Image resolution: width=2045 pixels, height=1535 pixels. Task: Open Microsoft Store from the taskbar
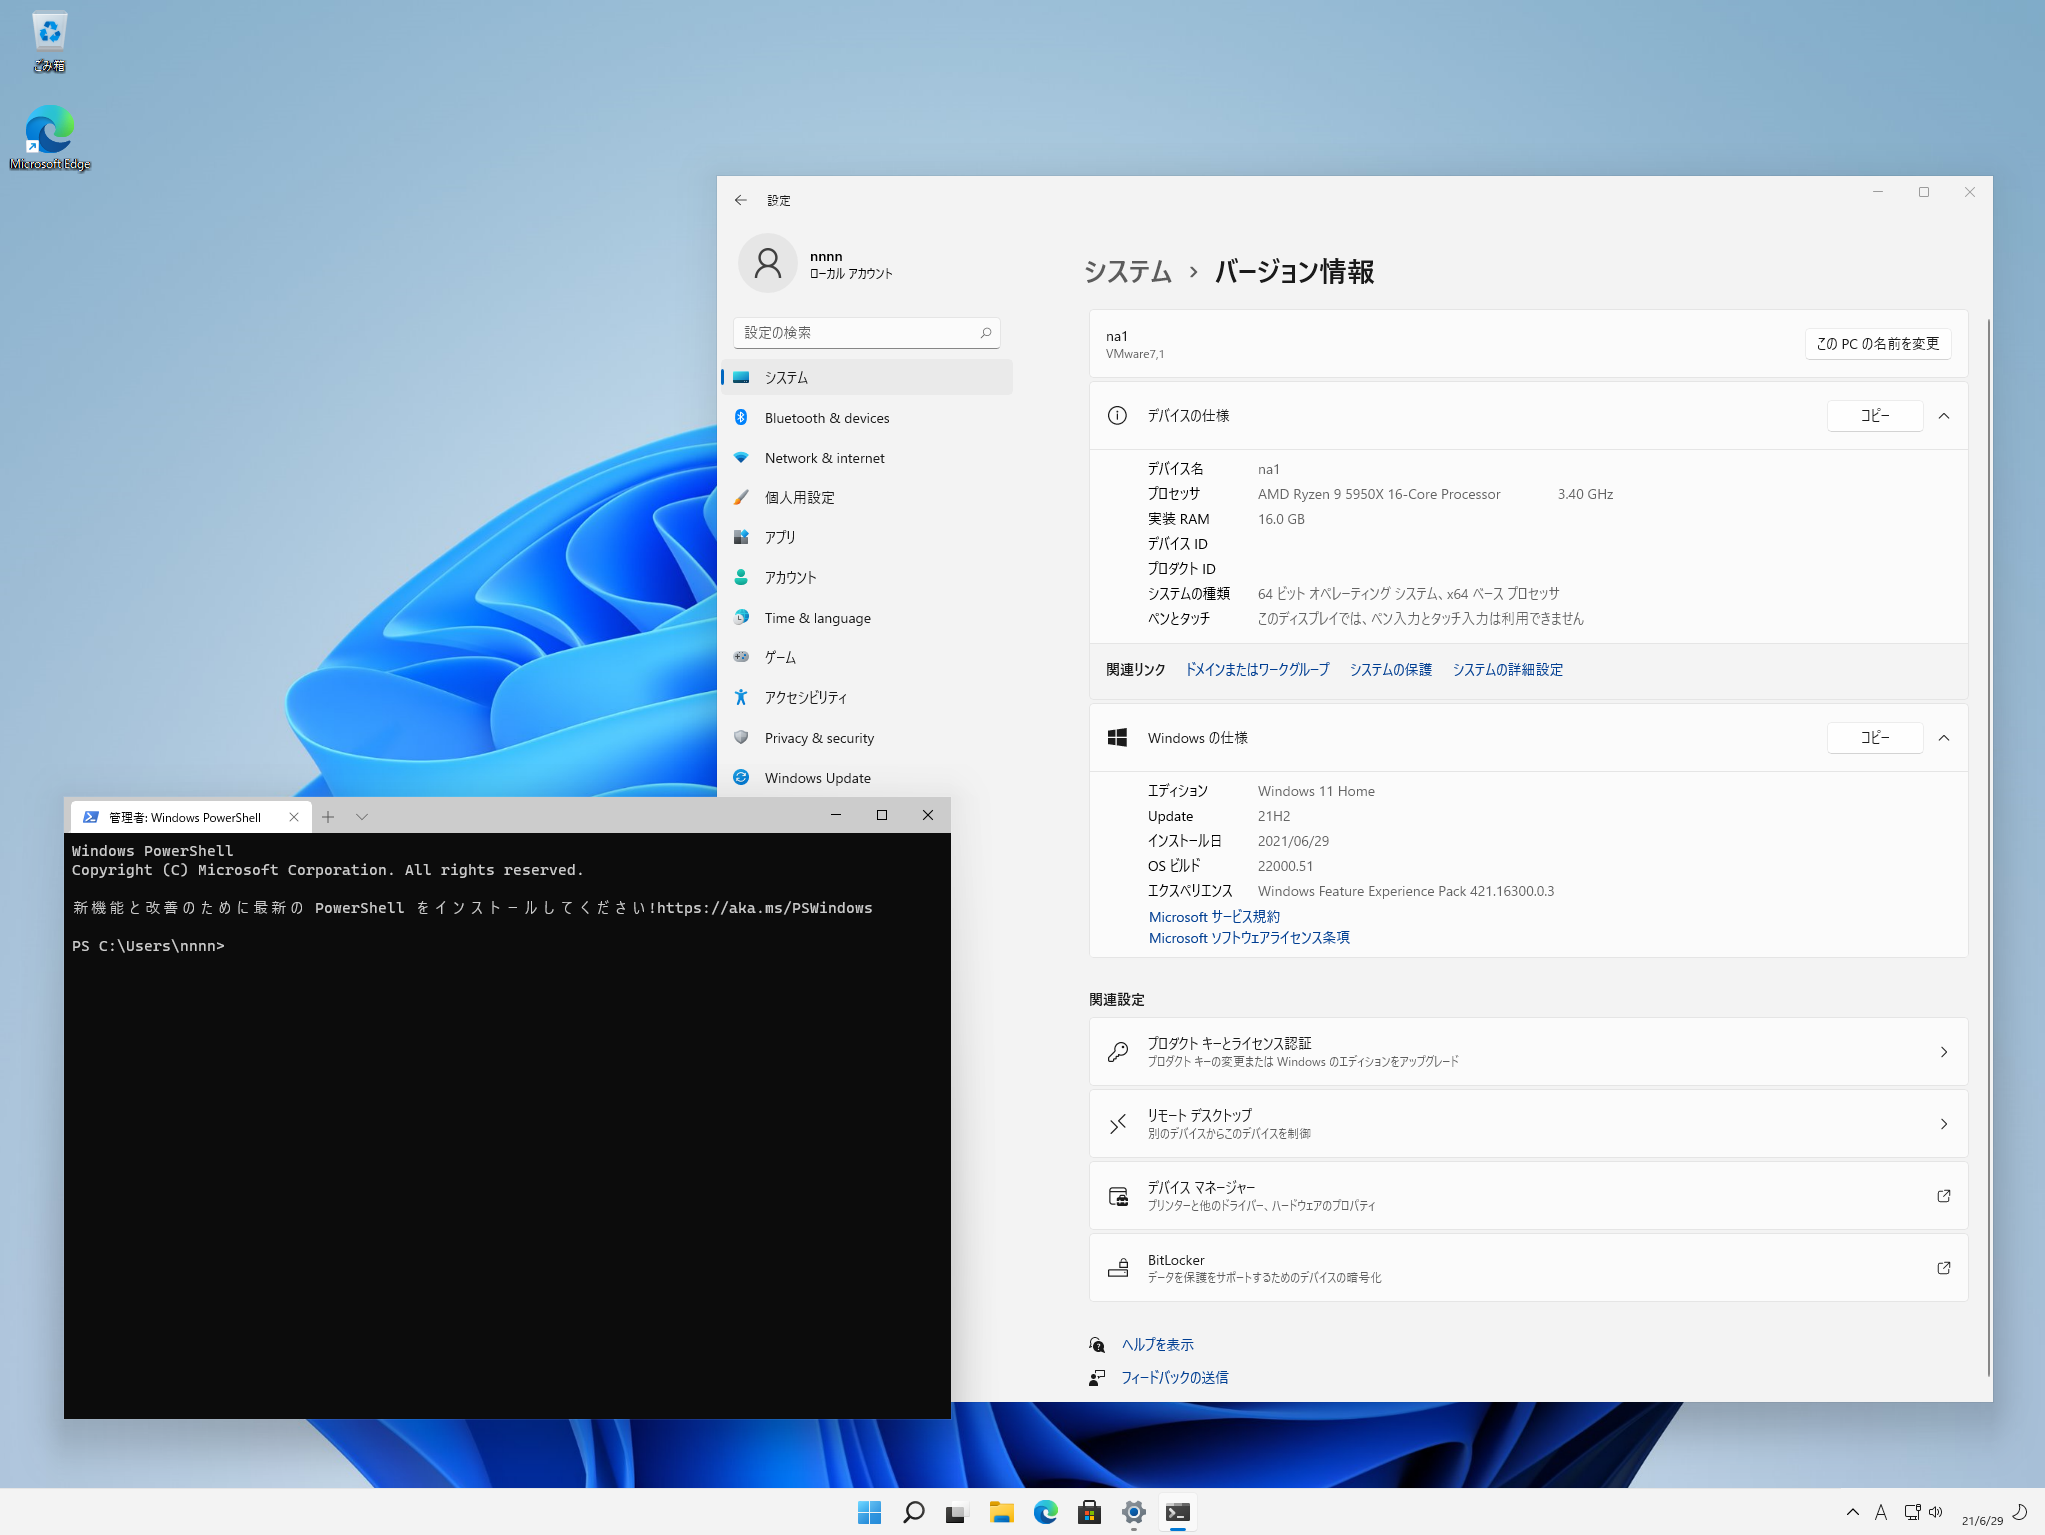pos(1089,1513)
